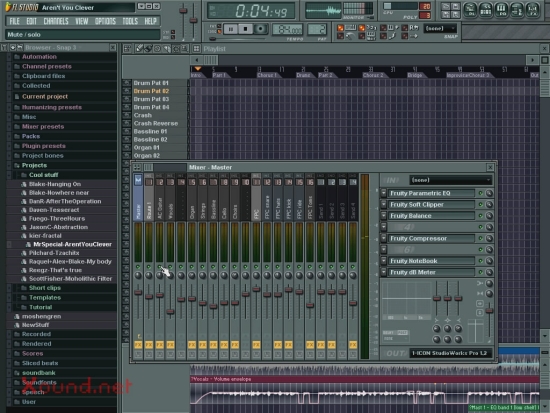The width and height of the screenshot is (550, 413).
Task: Pause playback with the transport pause button
Action: 231,29
